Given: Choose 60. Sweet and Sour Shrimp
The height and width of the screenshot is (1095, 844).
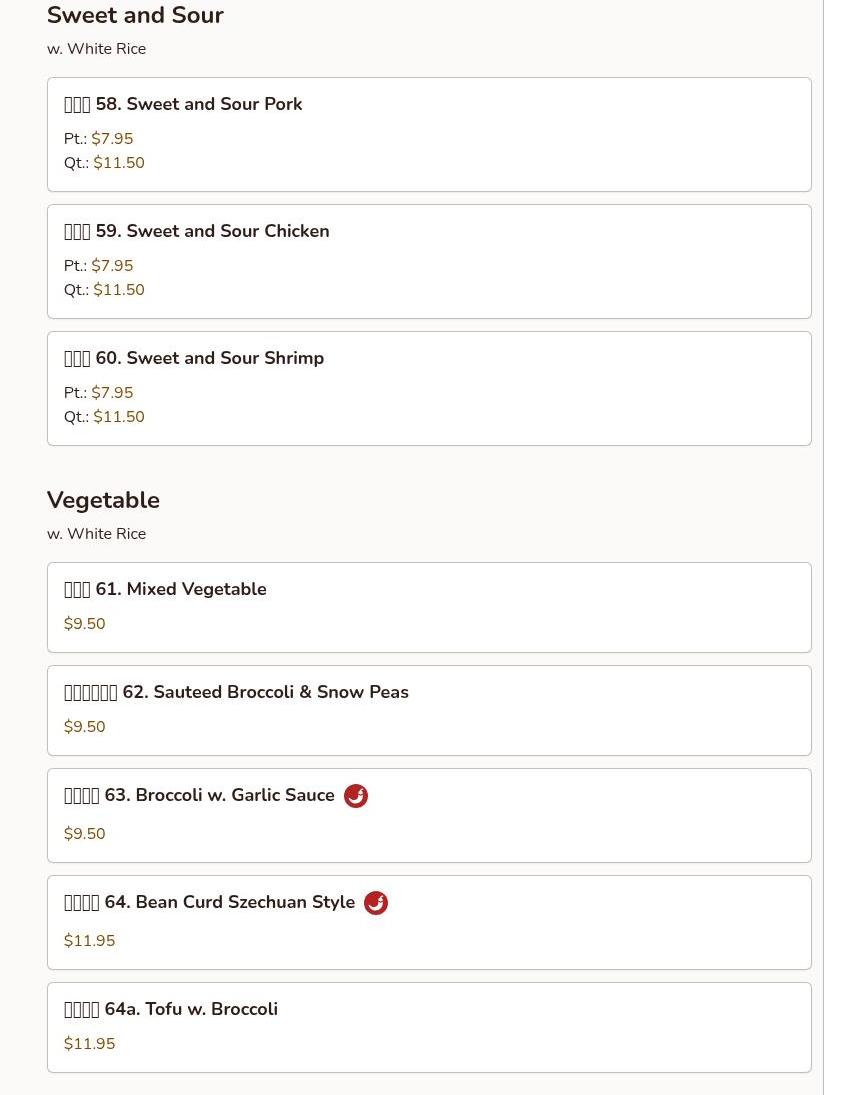Looking at the screenshot, I should pyautogui.click(x=429, y=388).
